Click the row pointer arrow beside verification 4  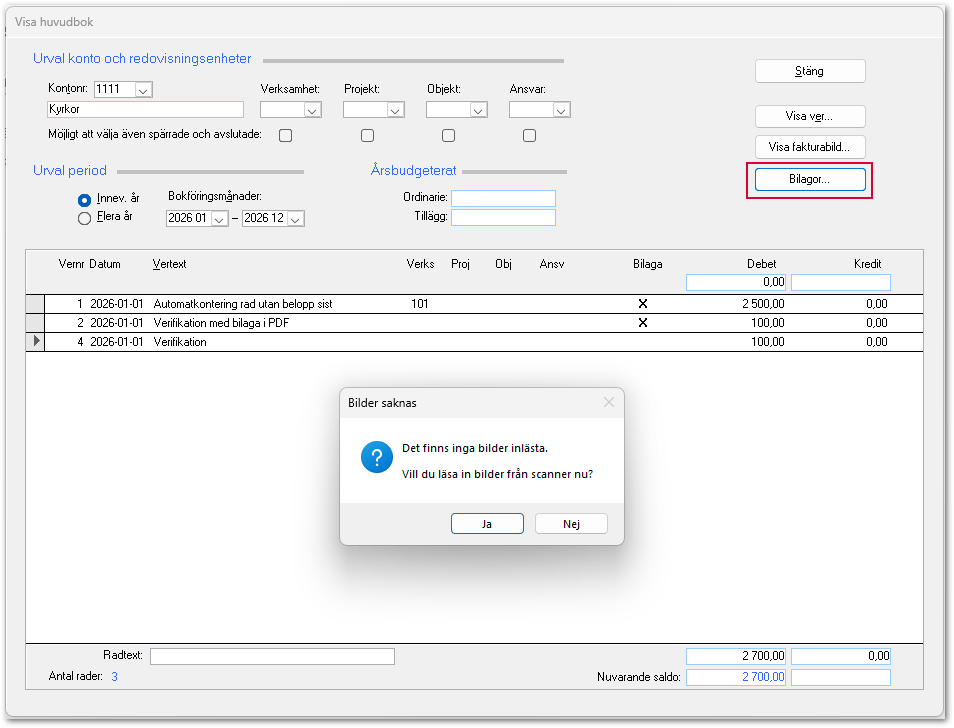point(37,341)
